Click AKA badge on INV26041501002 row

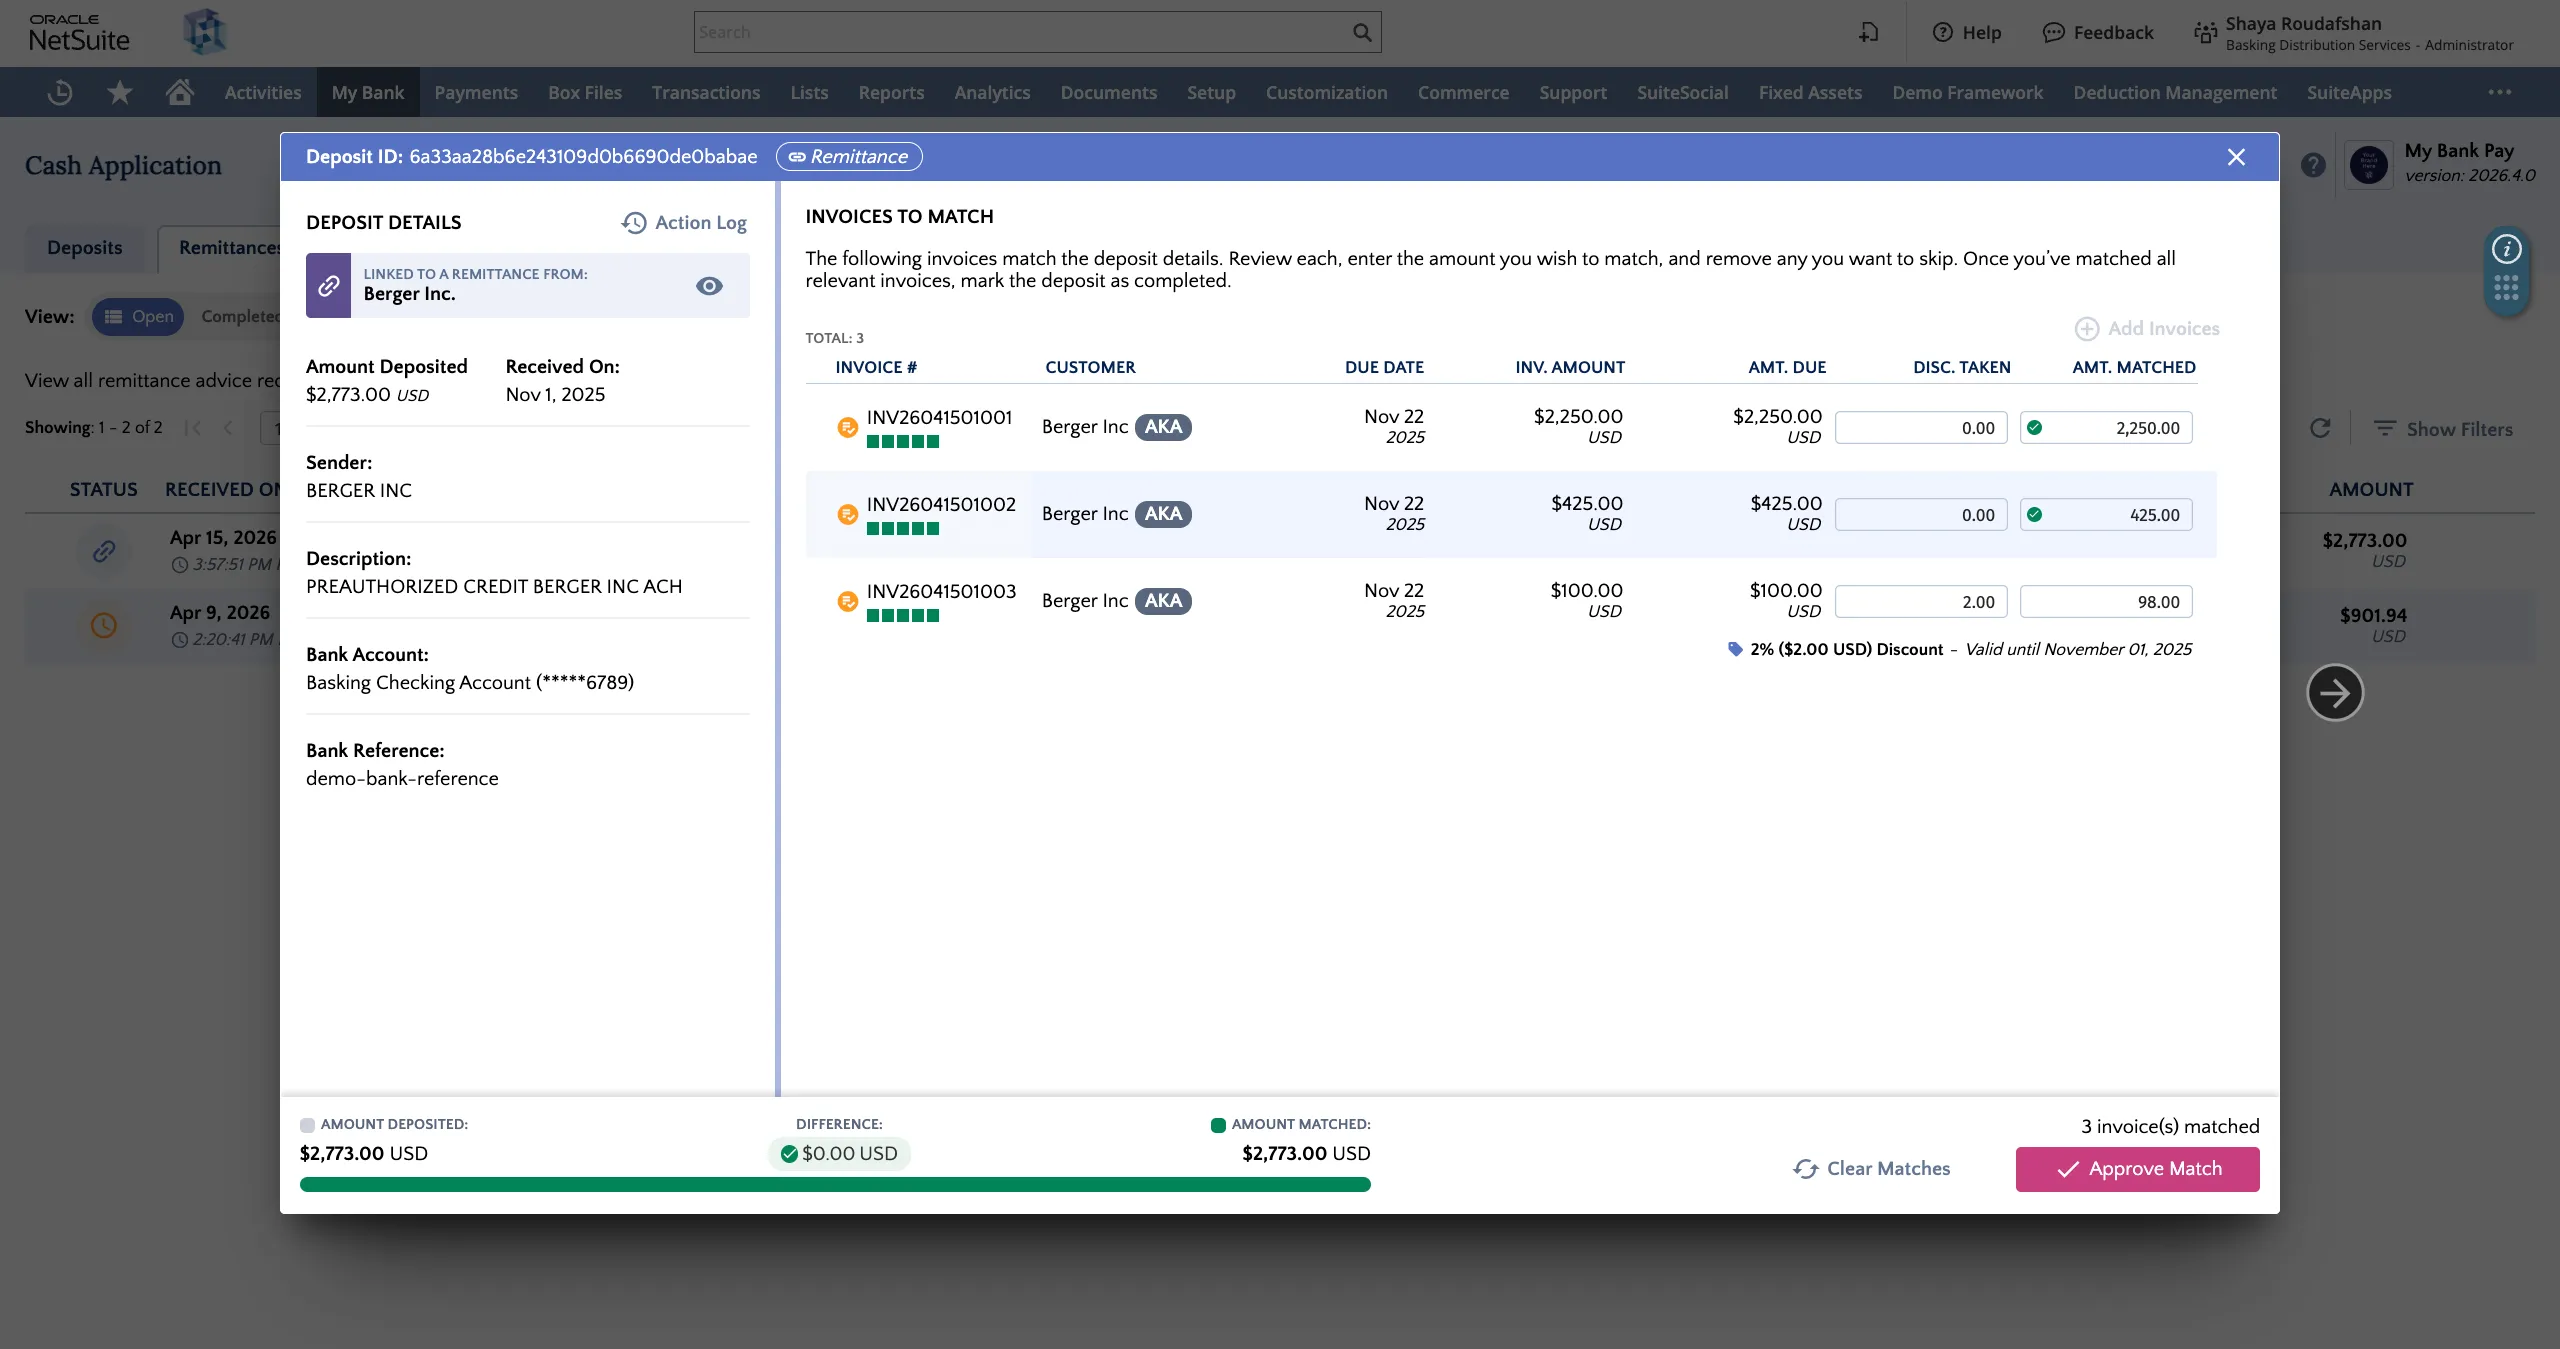click(1163, 514)
